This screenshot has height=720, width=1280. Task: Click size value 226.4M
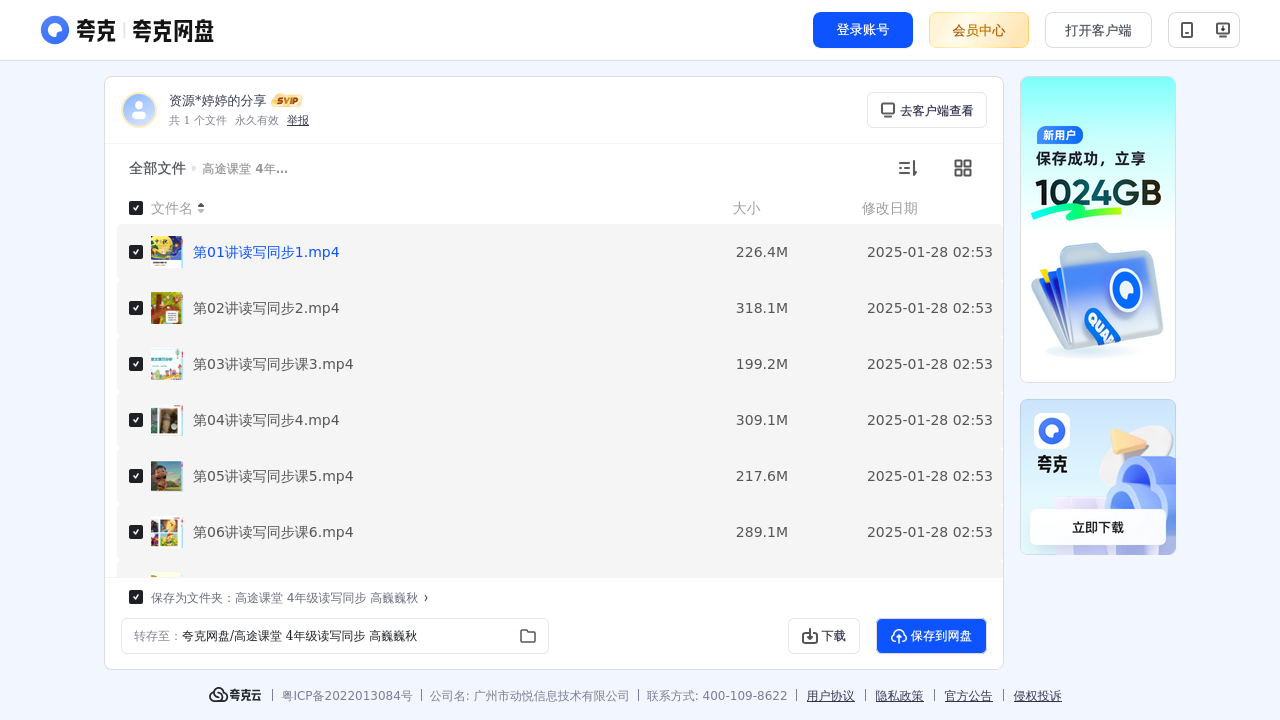pyautogui.click(x=762, y=252)
